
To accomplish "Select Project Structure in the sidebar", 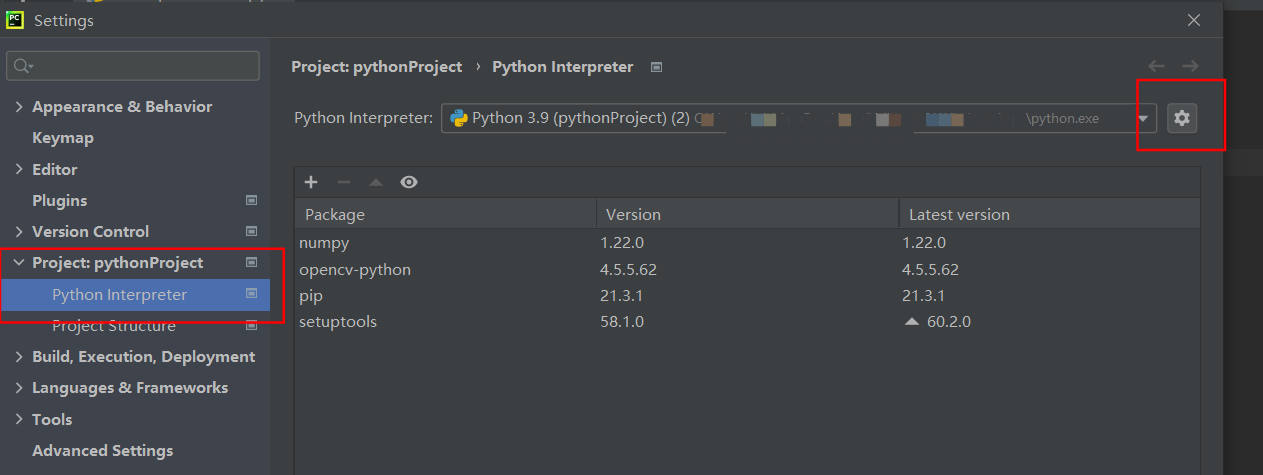I will (114, 326).
